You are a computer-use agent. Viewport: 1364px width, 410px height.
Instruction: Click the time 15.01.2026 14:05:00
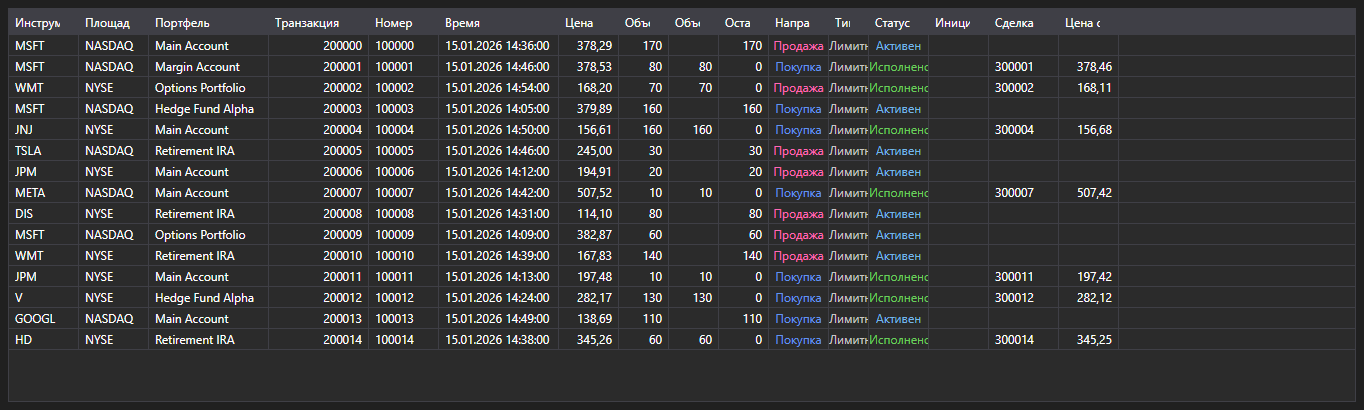coord(497,108)
